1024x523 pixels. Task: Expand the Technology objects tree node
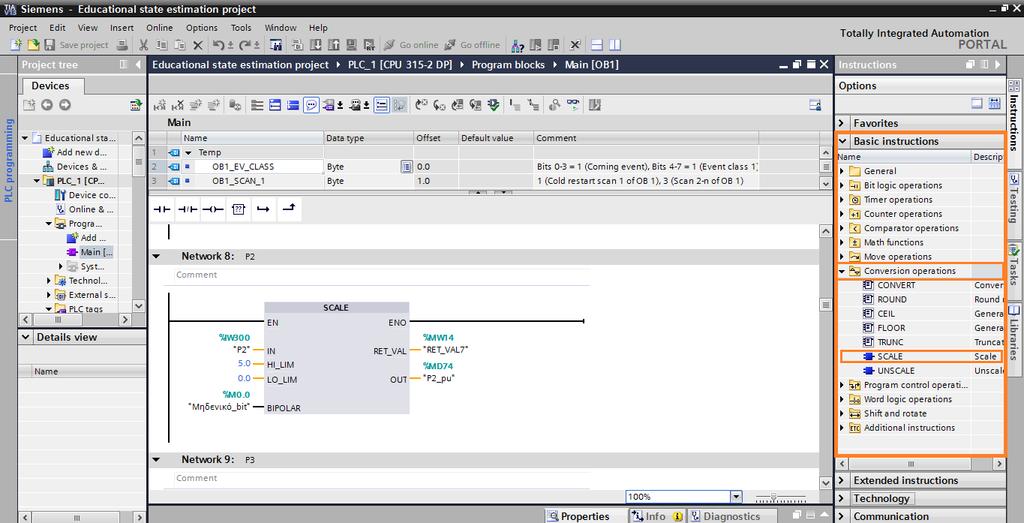click(49, 281)
